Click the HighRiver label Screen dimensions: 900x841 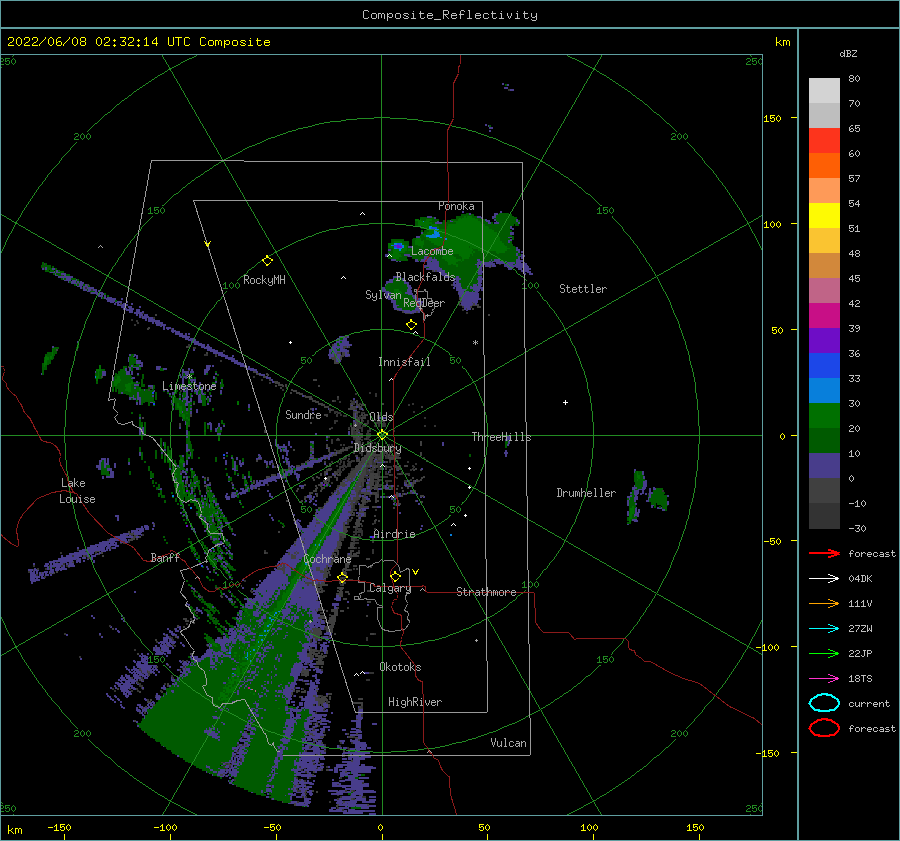pyautogui.click(x=415, y=702)
